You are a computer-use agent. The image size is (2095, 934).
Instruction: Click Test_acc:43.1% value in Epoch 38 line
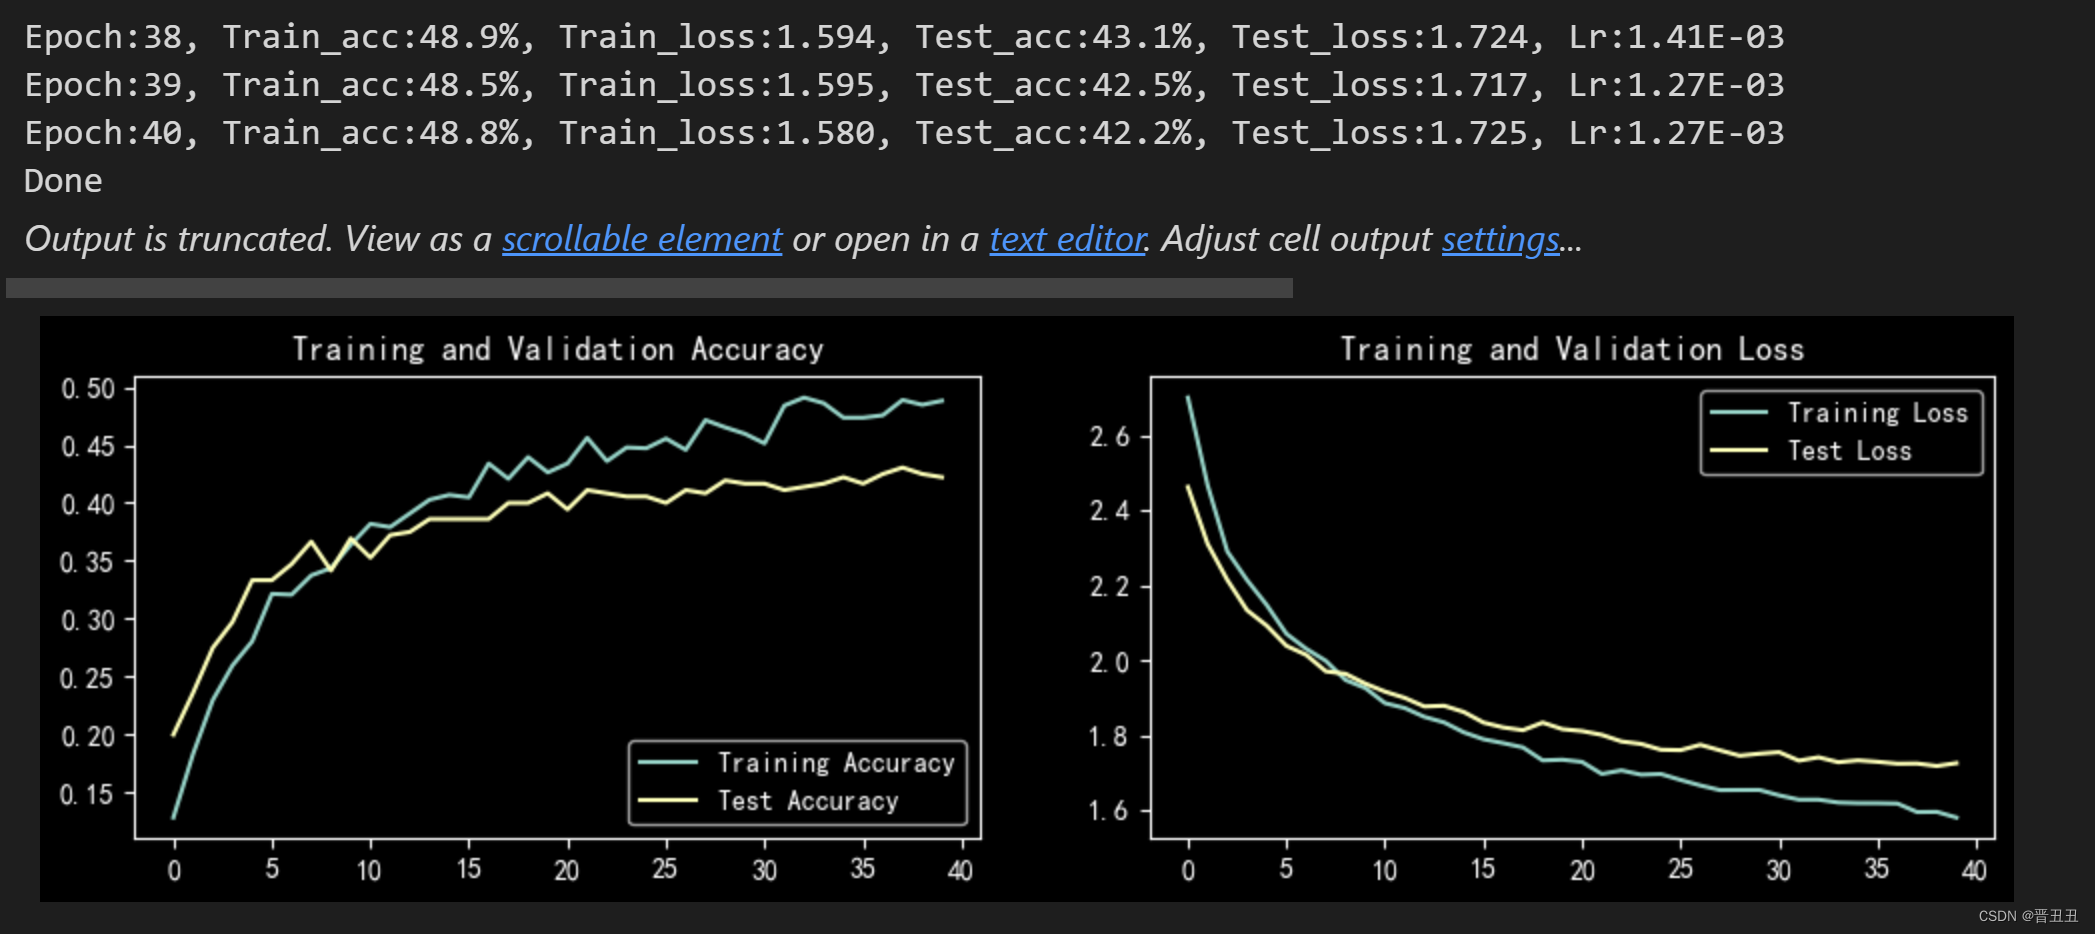[x=1054, y=37]
